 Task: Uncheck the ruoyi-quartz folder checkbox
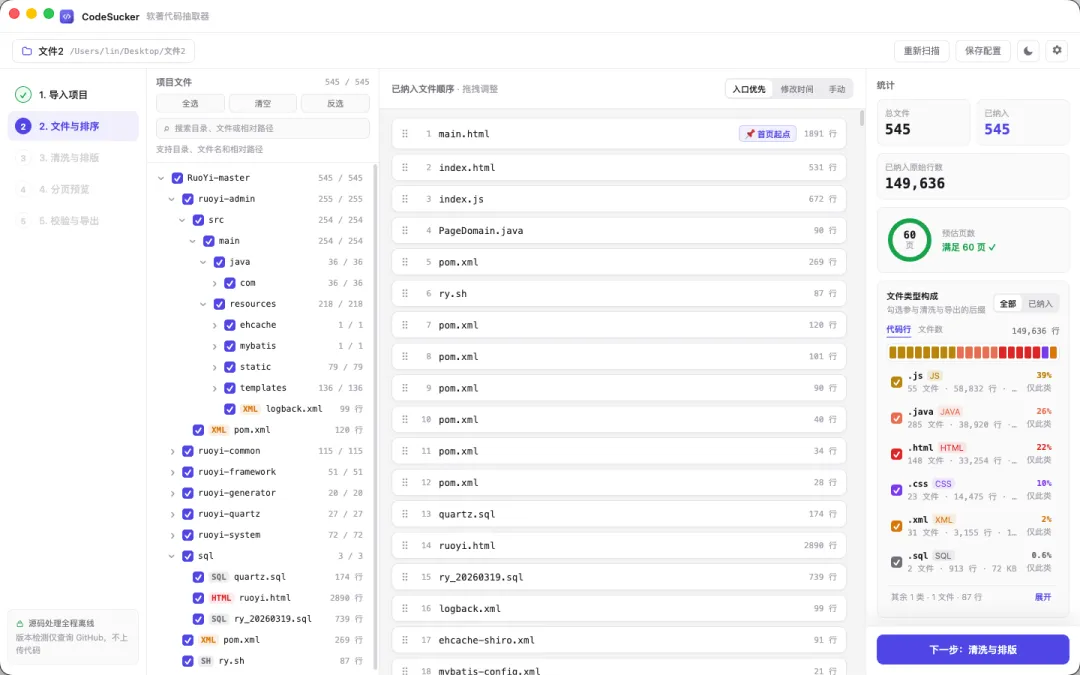(187, 514)
